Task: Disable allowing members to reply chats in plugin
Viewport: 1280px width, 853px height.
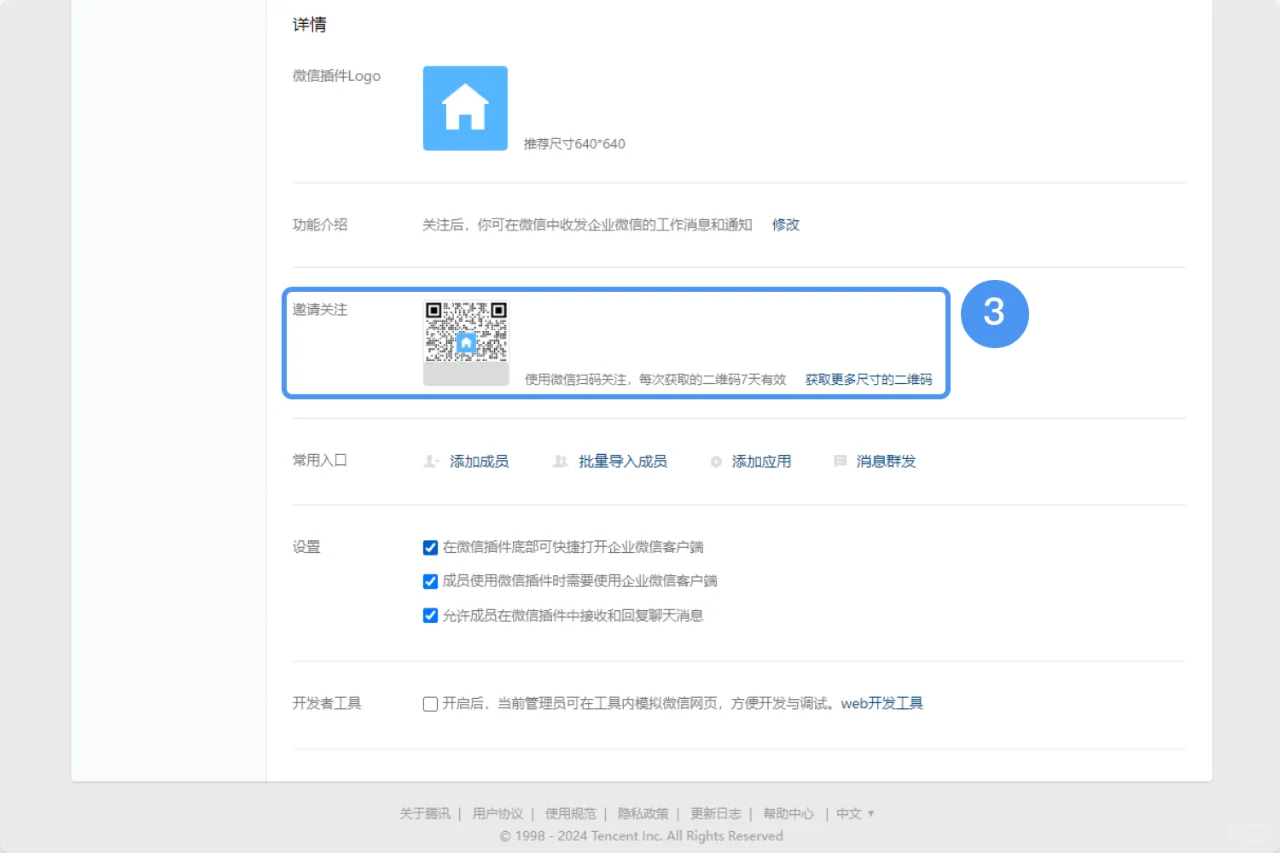Action: (x=430, y=615)
